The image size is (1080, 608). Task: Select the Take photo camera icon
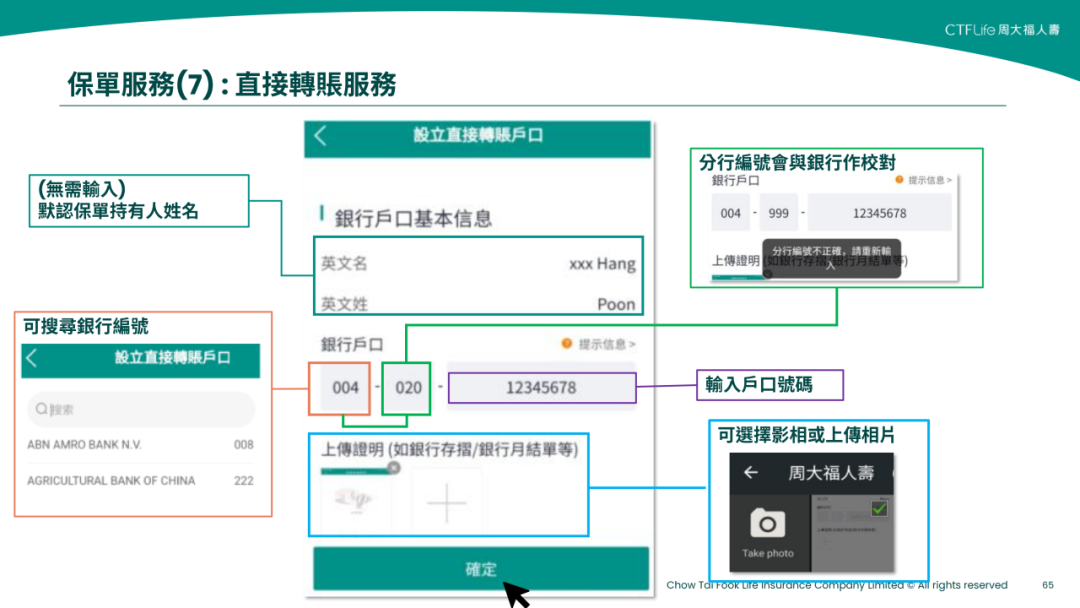click(769, 521)
